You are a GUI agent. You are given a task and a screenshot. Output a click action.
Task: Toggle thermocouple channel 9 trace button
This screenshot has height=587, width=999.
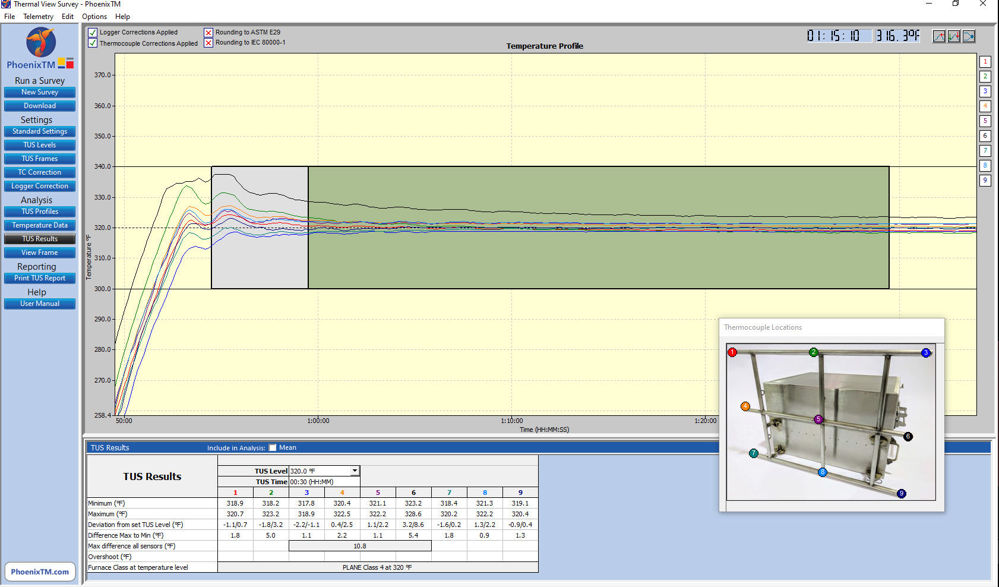click(985, 180)
